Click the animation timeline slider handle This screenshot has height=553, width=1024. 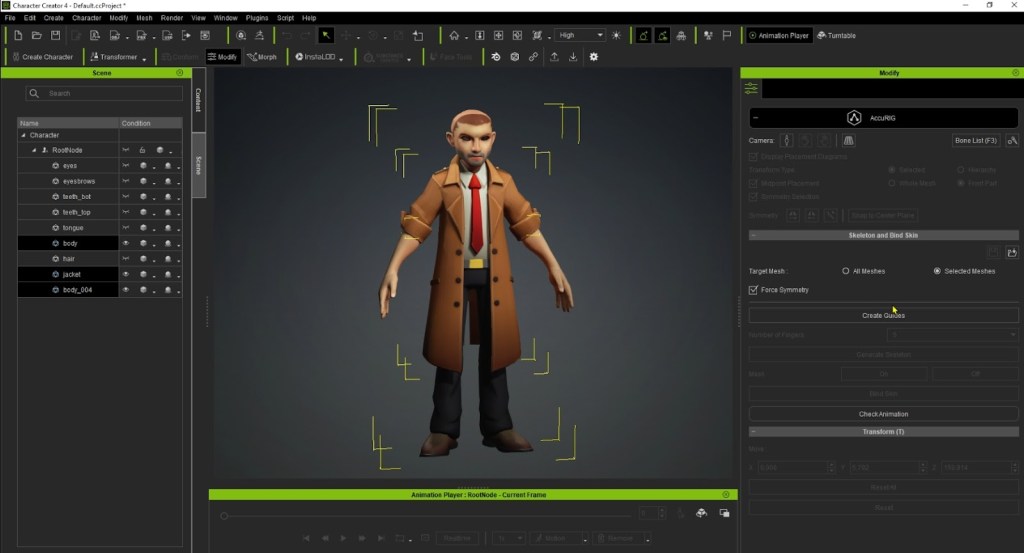point(224,516)
